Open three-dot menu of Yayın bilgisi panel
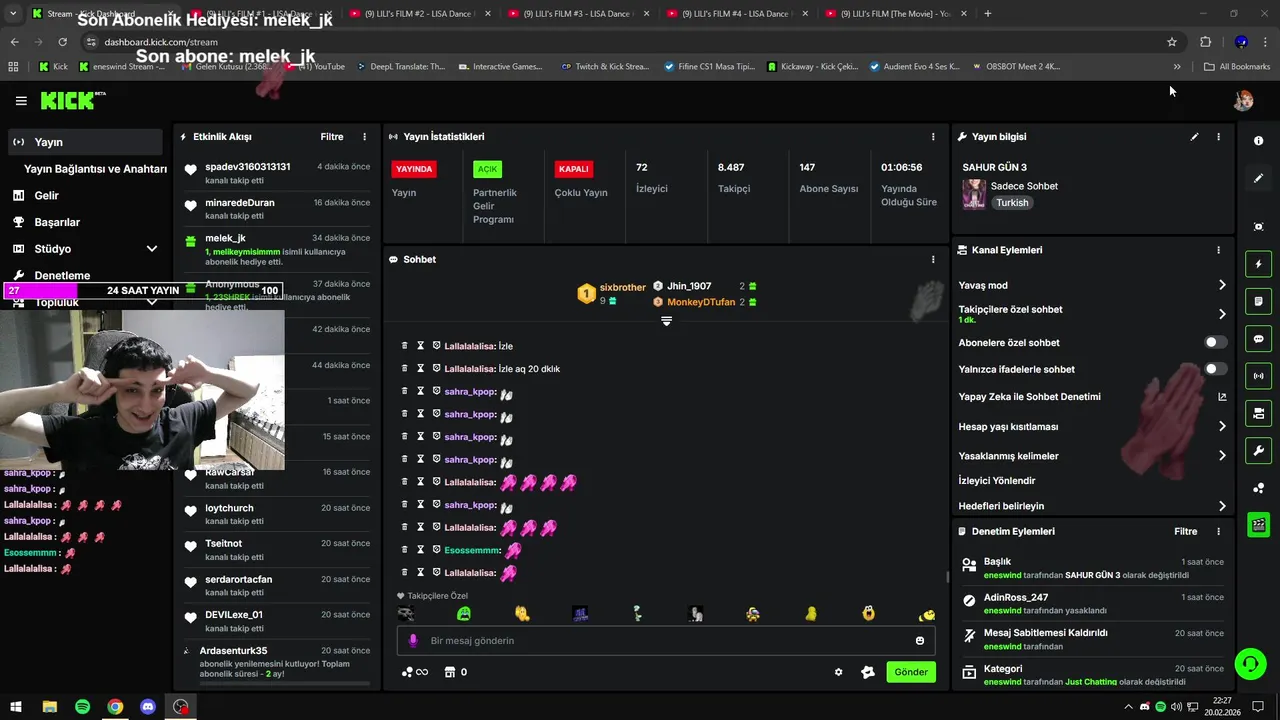The image size is (1280, 720). (x=1218, y=137)
